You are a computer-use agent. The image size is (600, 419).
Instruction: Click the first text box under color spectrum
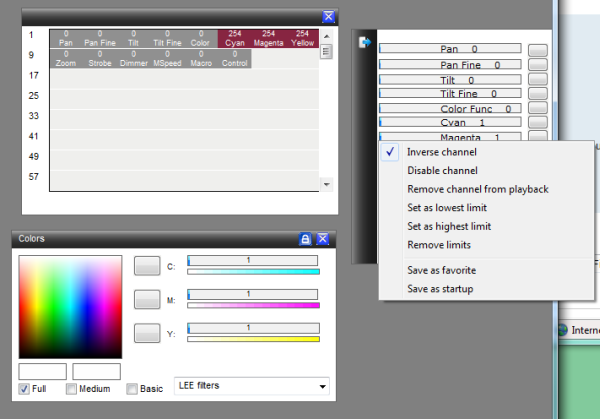[42, 371]
